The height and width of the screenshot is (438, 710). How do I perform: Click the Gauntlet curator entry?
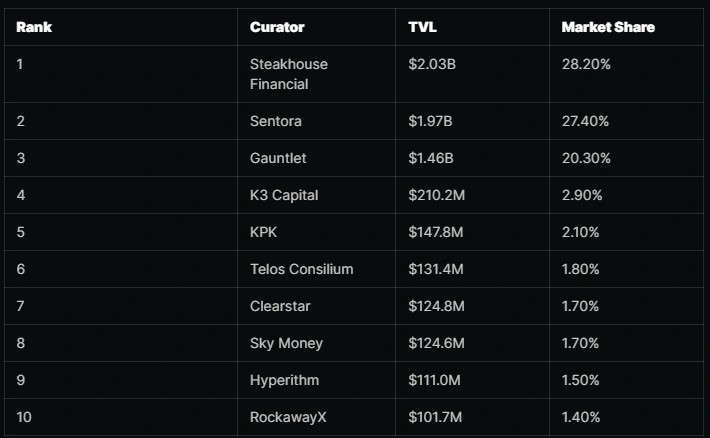pos(278,158)
